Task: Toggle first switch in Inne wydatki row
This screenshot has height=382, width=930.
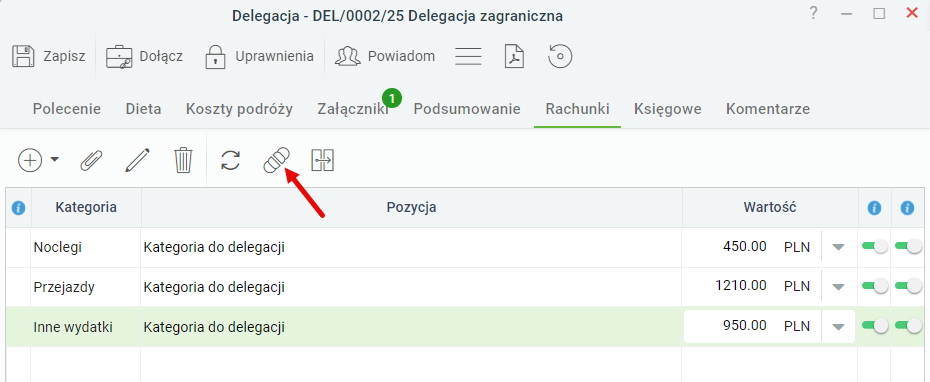Action: click(x=875, y=325)
